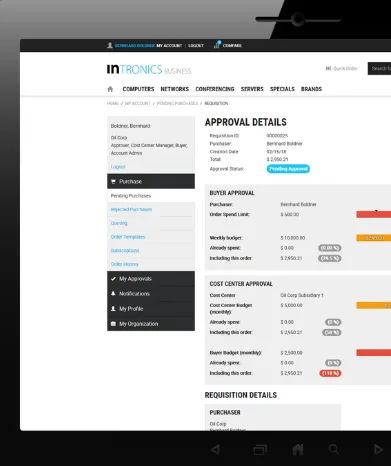Tap the tablet recent apps icon
Image resolution: width=391 pixels, height=466 pixels.
click(x=260, y=450)
